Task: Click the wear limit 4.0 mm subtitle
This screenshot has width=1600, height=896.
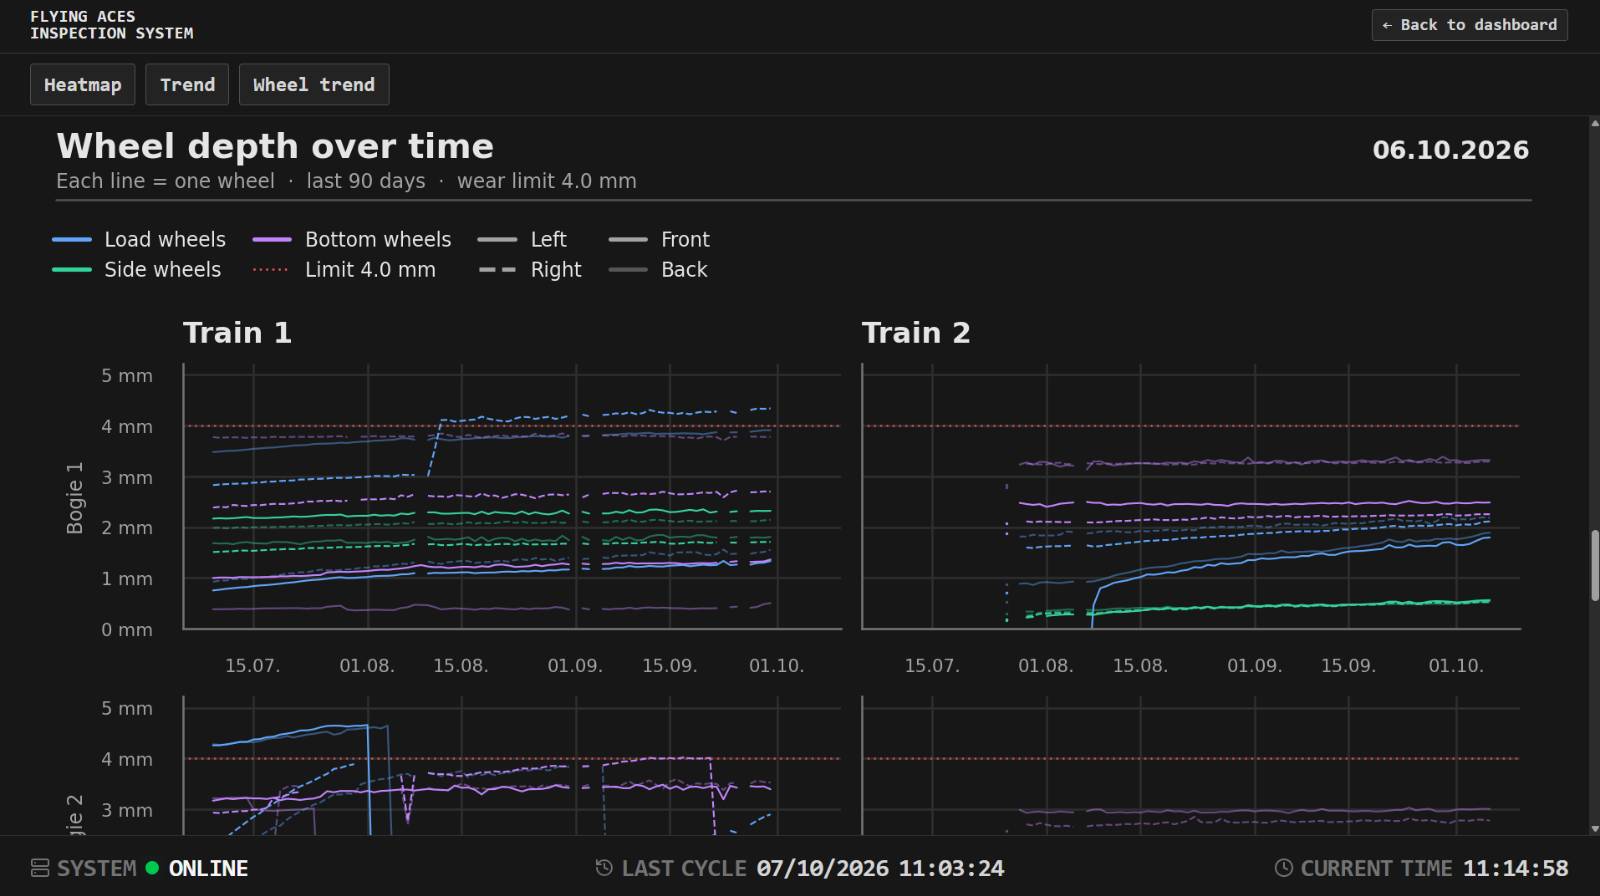Action: tap(546, 181)
